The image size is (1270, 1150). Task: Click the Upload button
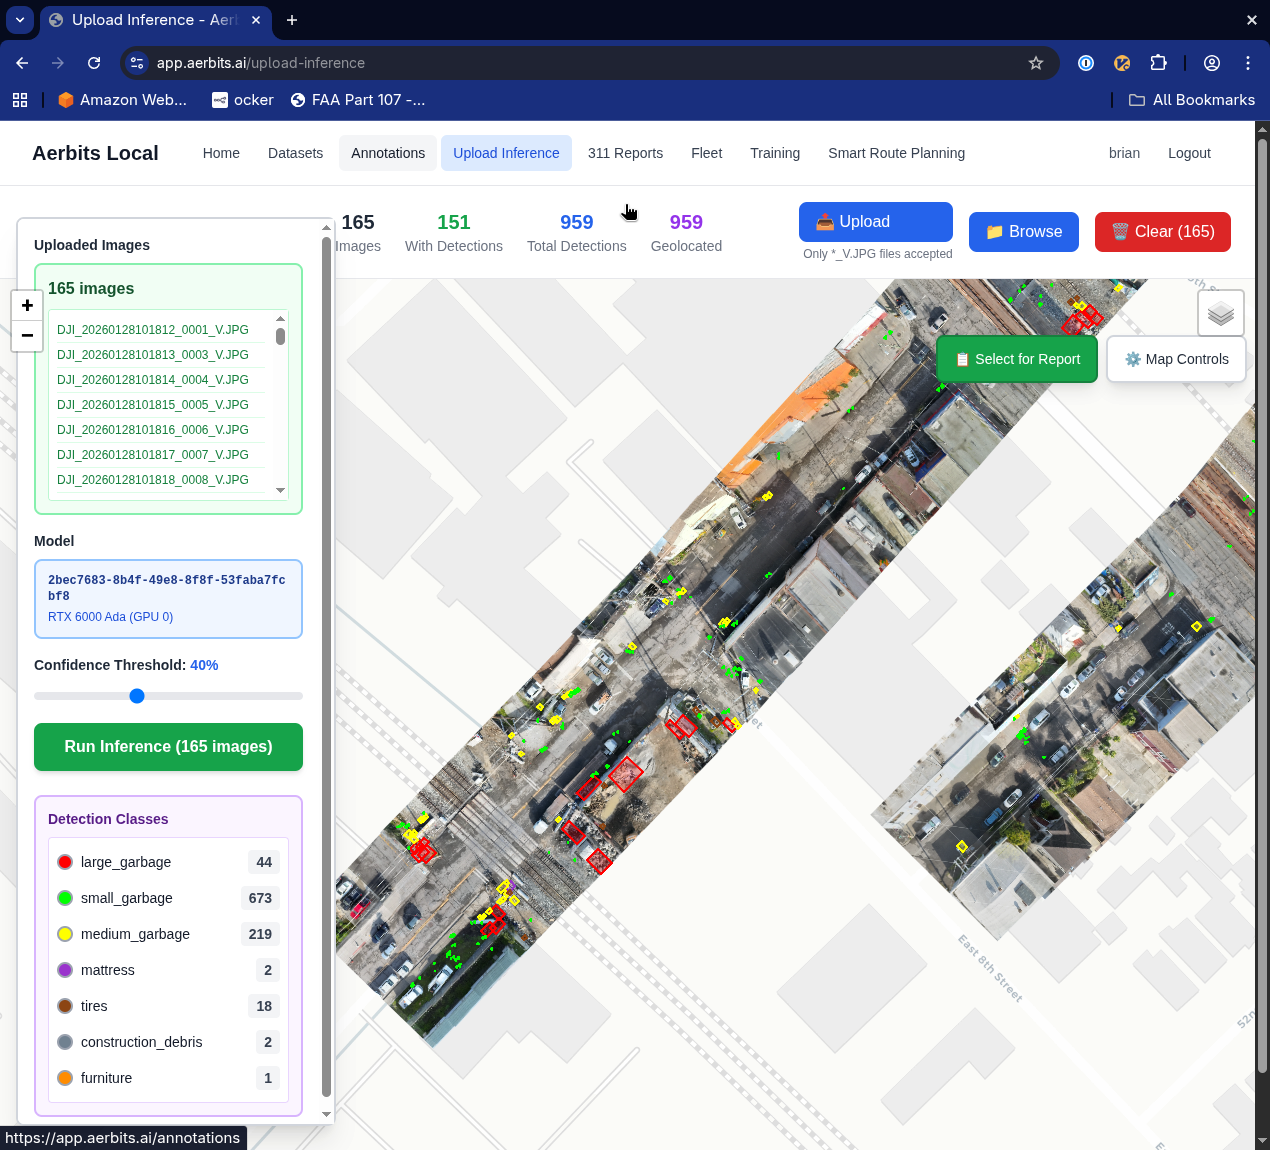pyautogui.click(x=875, y=221)
